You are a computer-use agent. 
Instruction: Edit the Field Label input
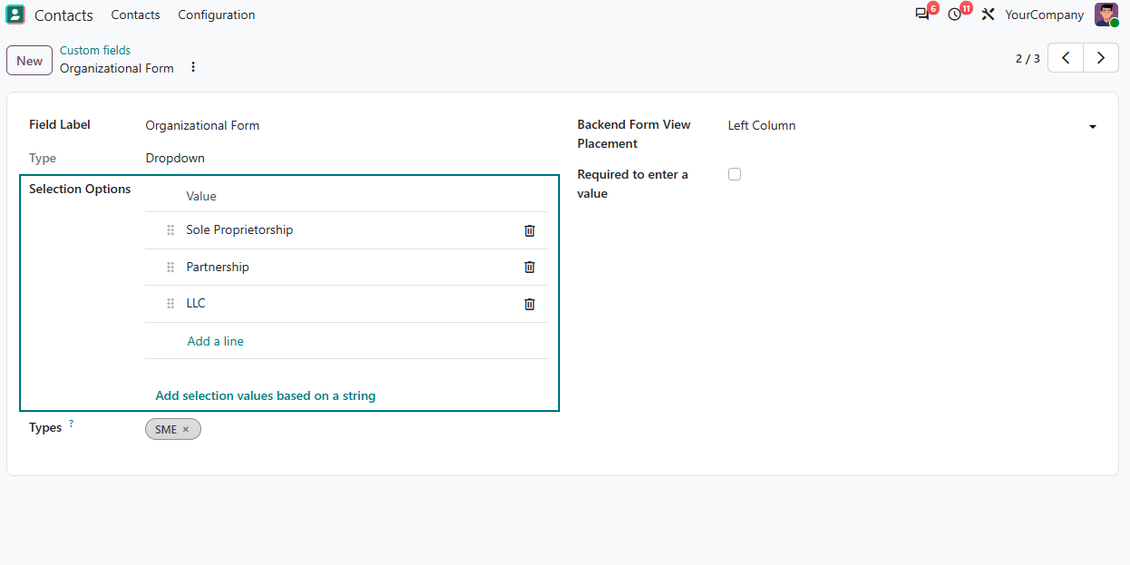pos(347,126)
